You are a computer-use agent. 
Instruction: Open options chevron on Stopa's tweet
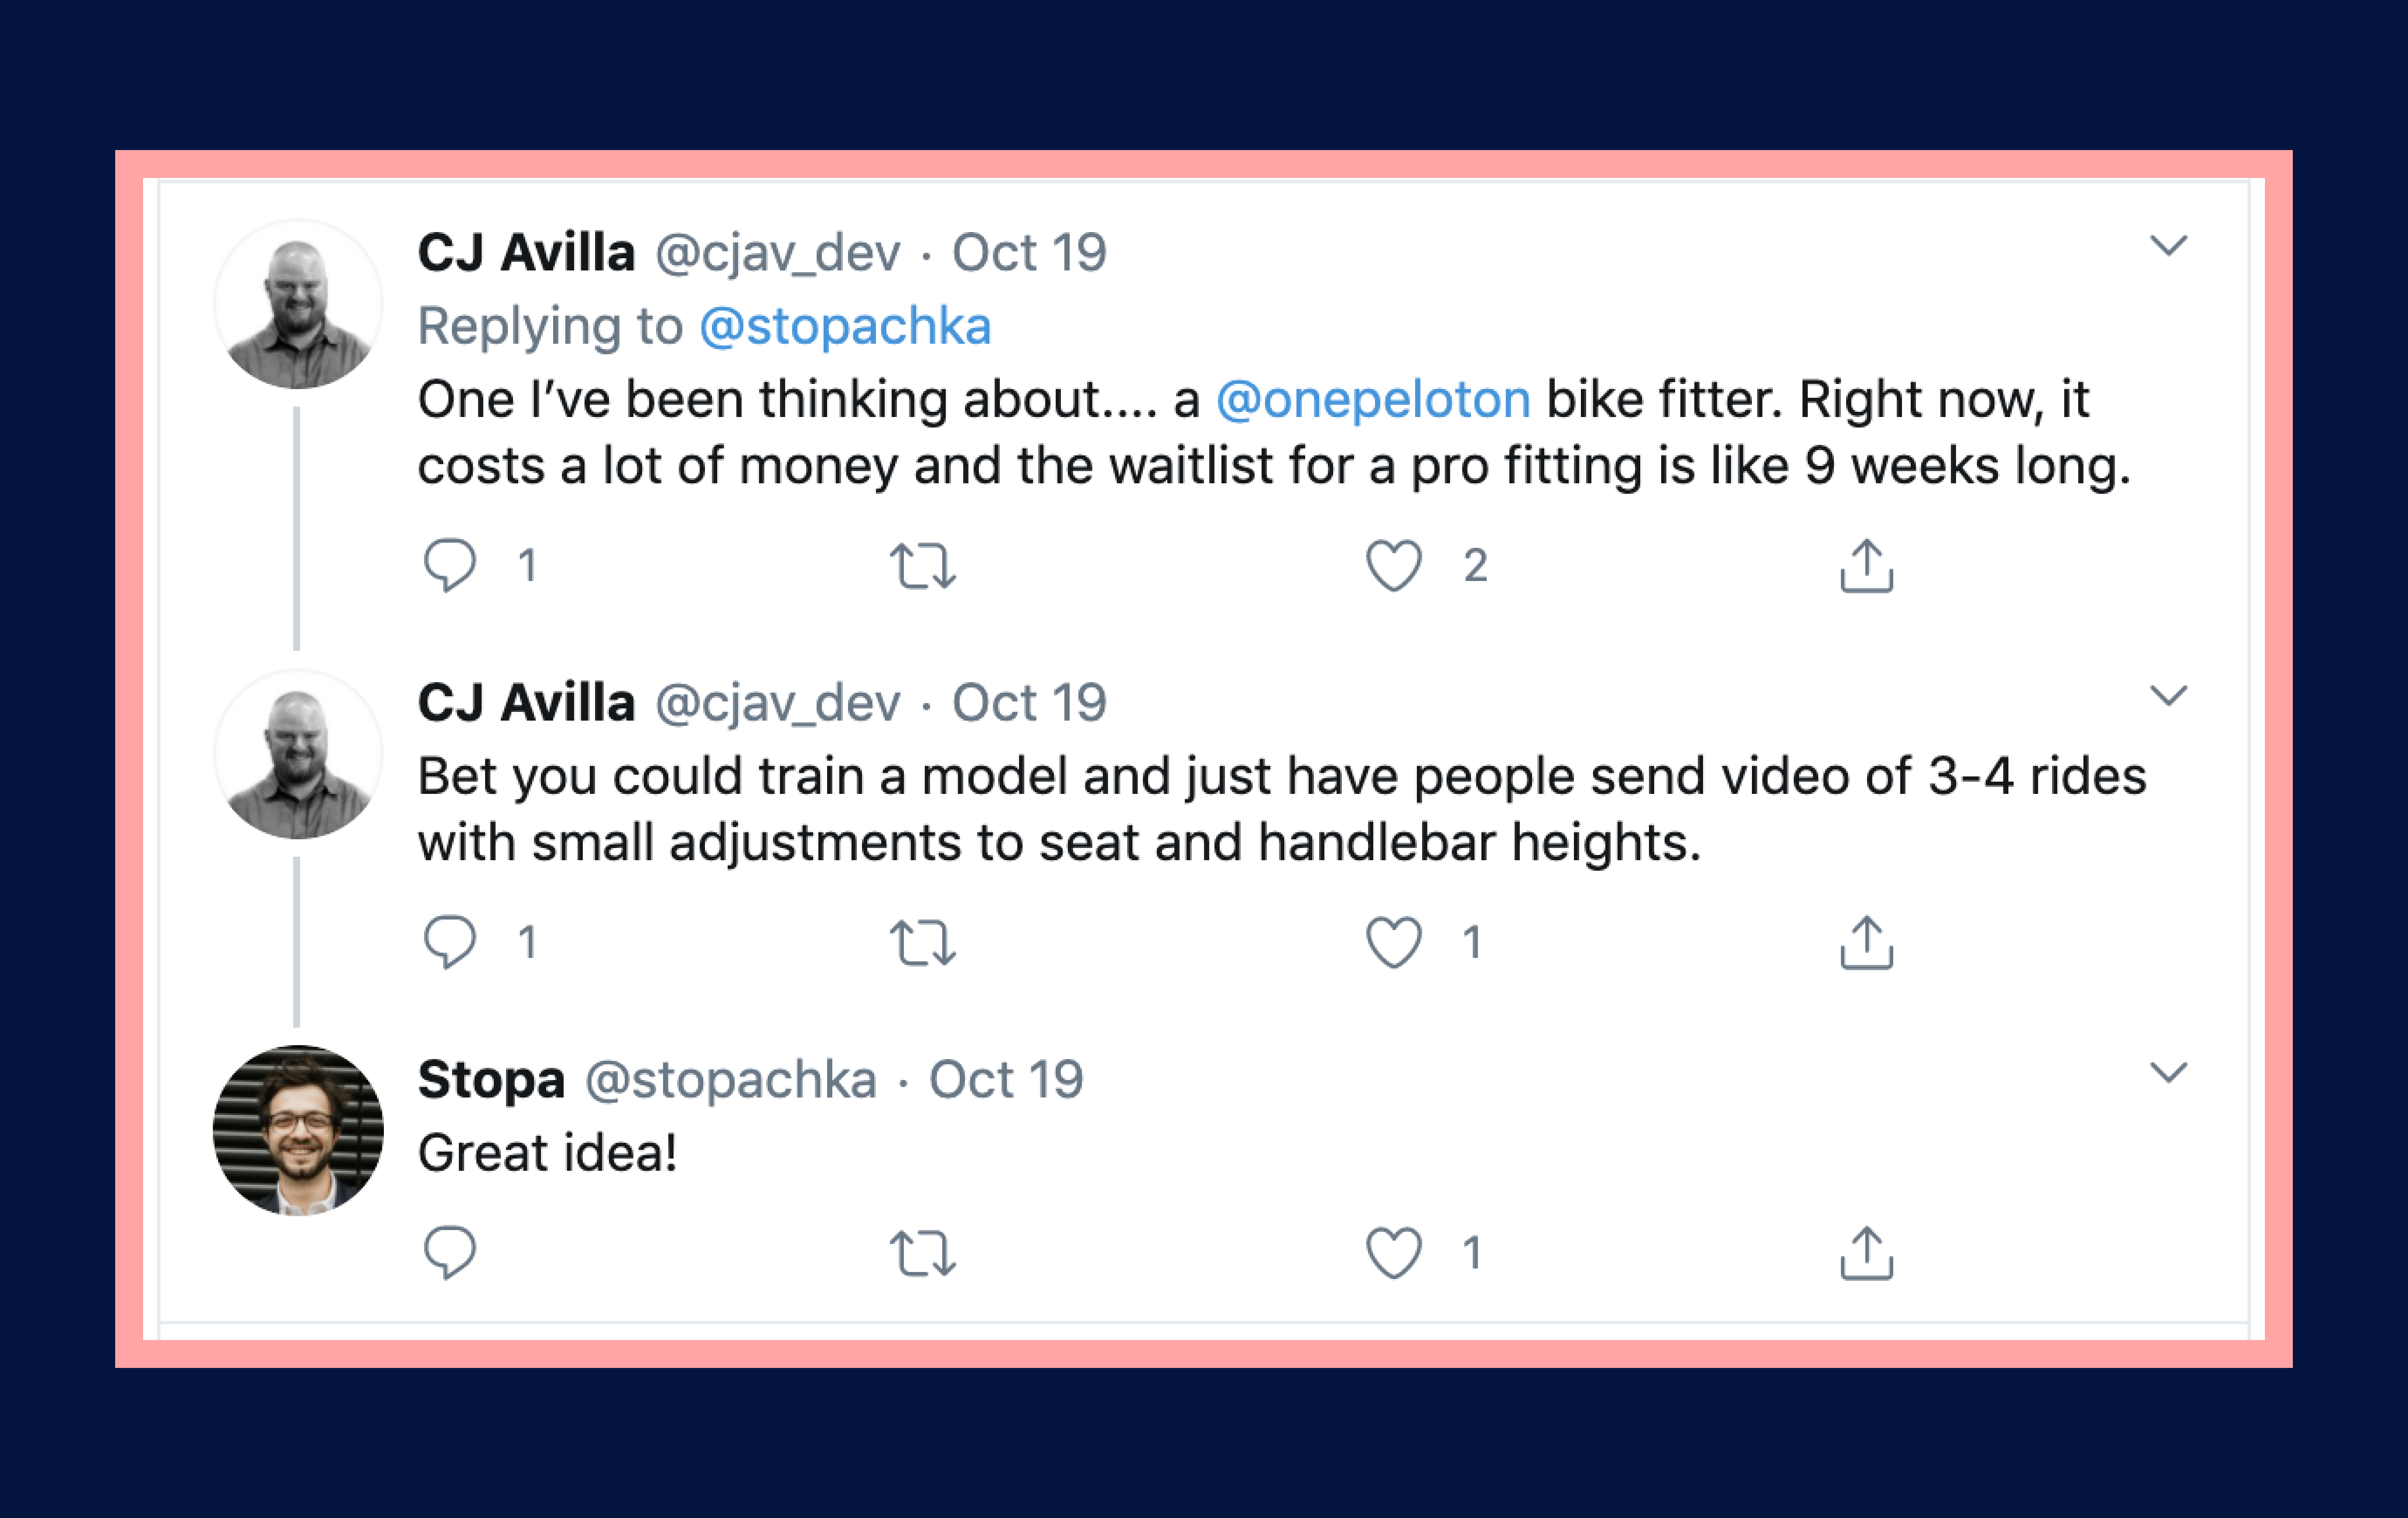(2168, 1072)
